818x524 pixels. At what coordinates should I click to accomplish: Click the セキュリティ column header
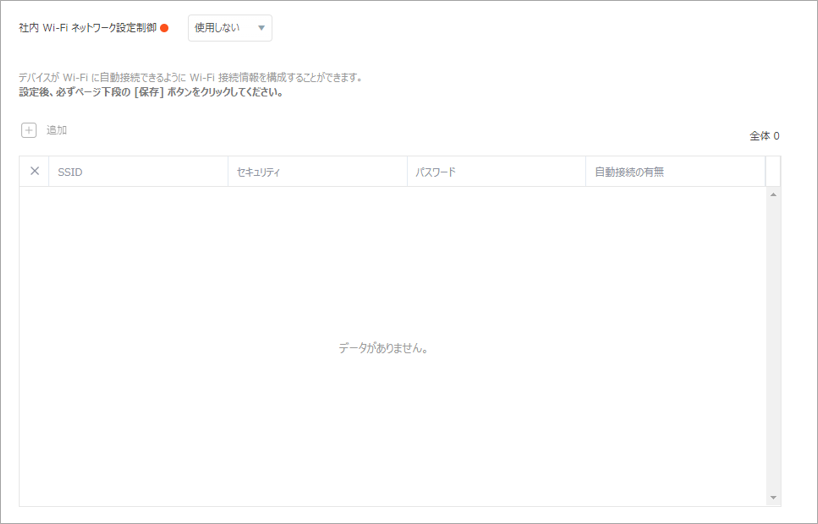tap(318, 172)
